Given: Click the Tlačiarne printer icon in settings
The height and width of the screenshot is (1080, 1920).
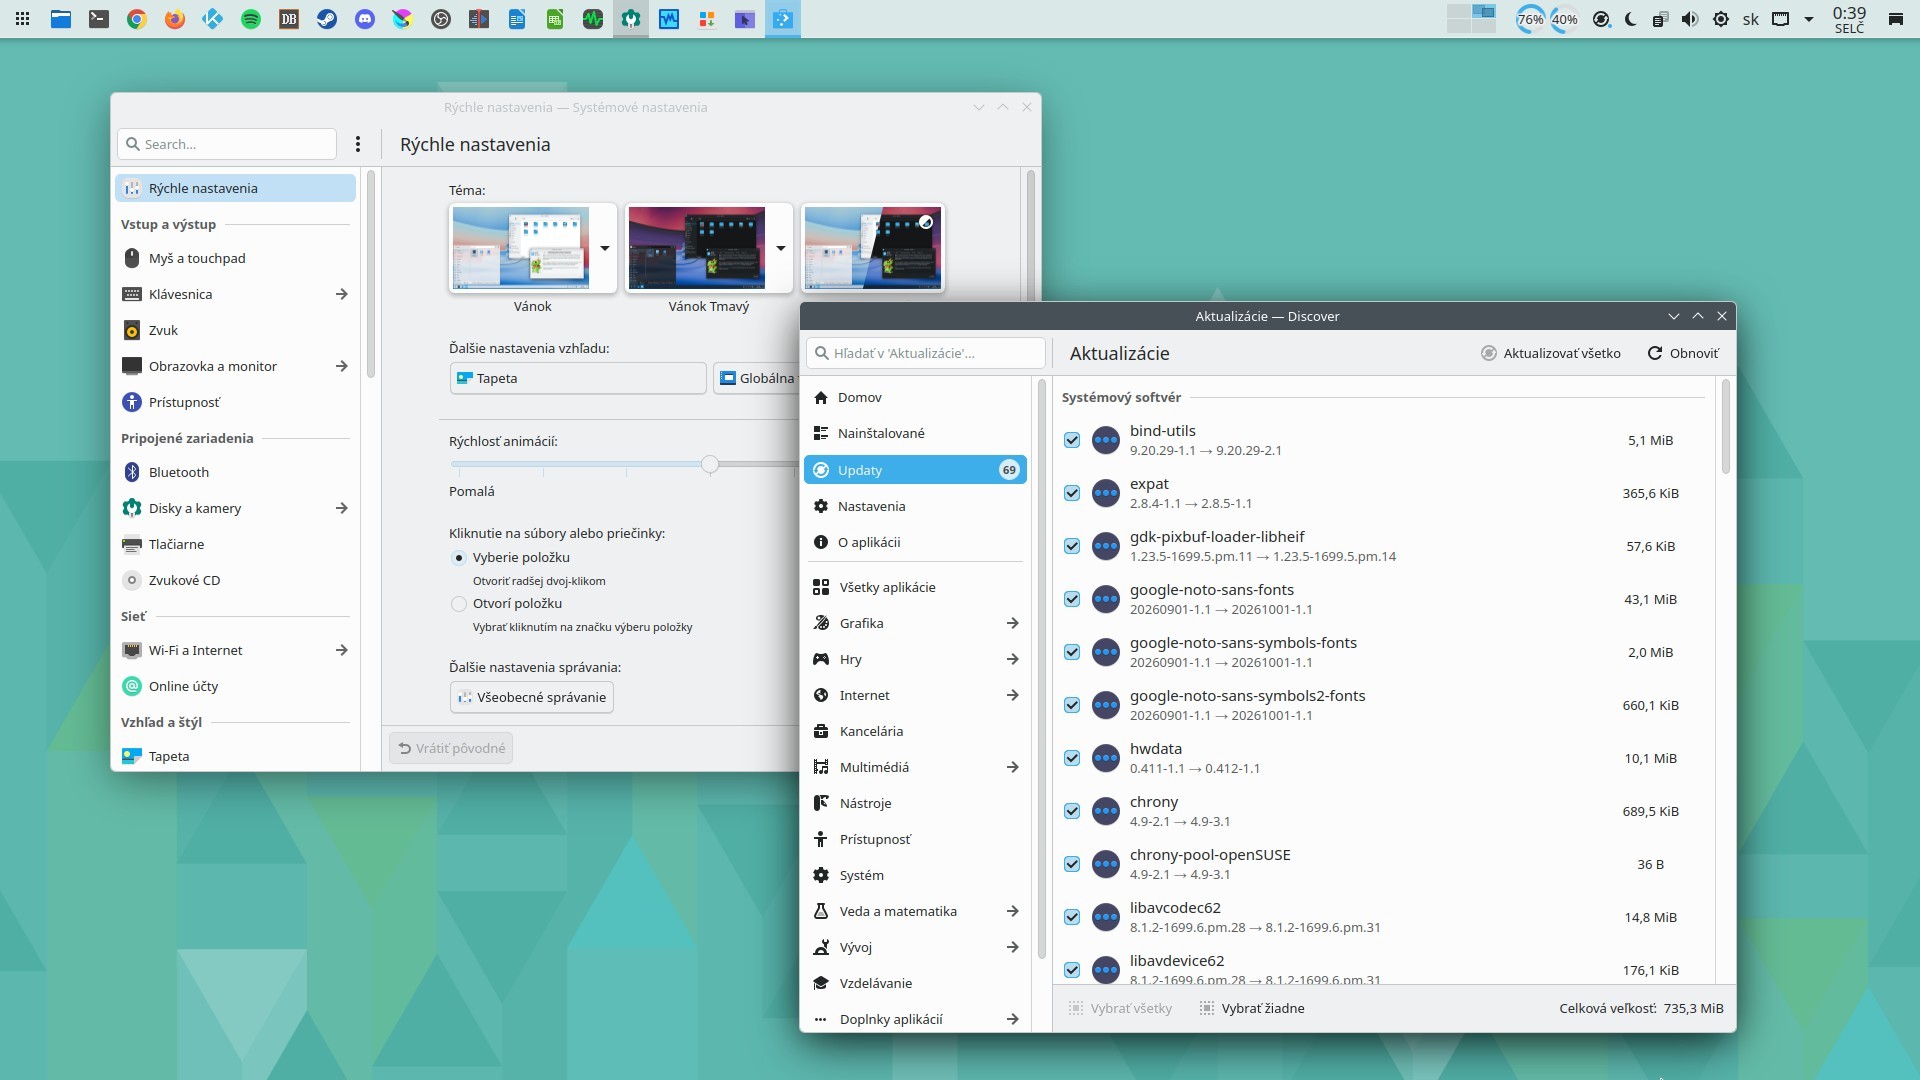Looking at the screenshot, I should pyautogui.click(x=132, y=544).
